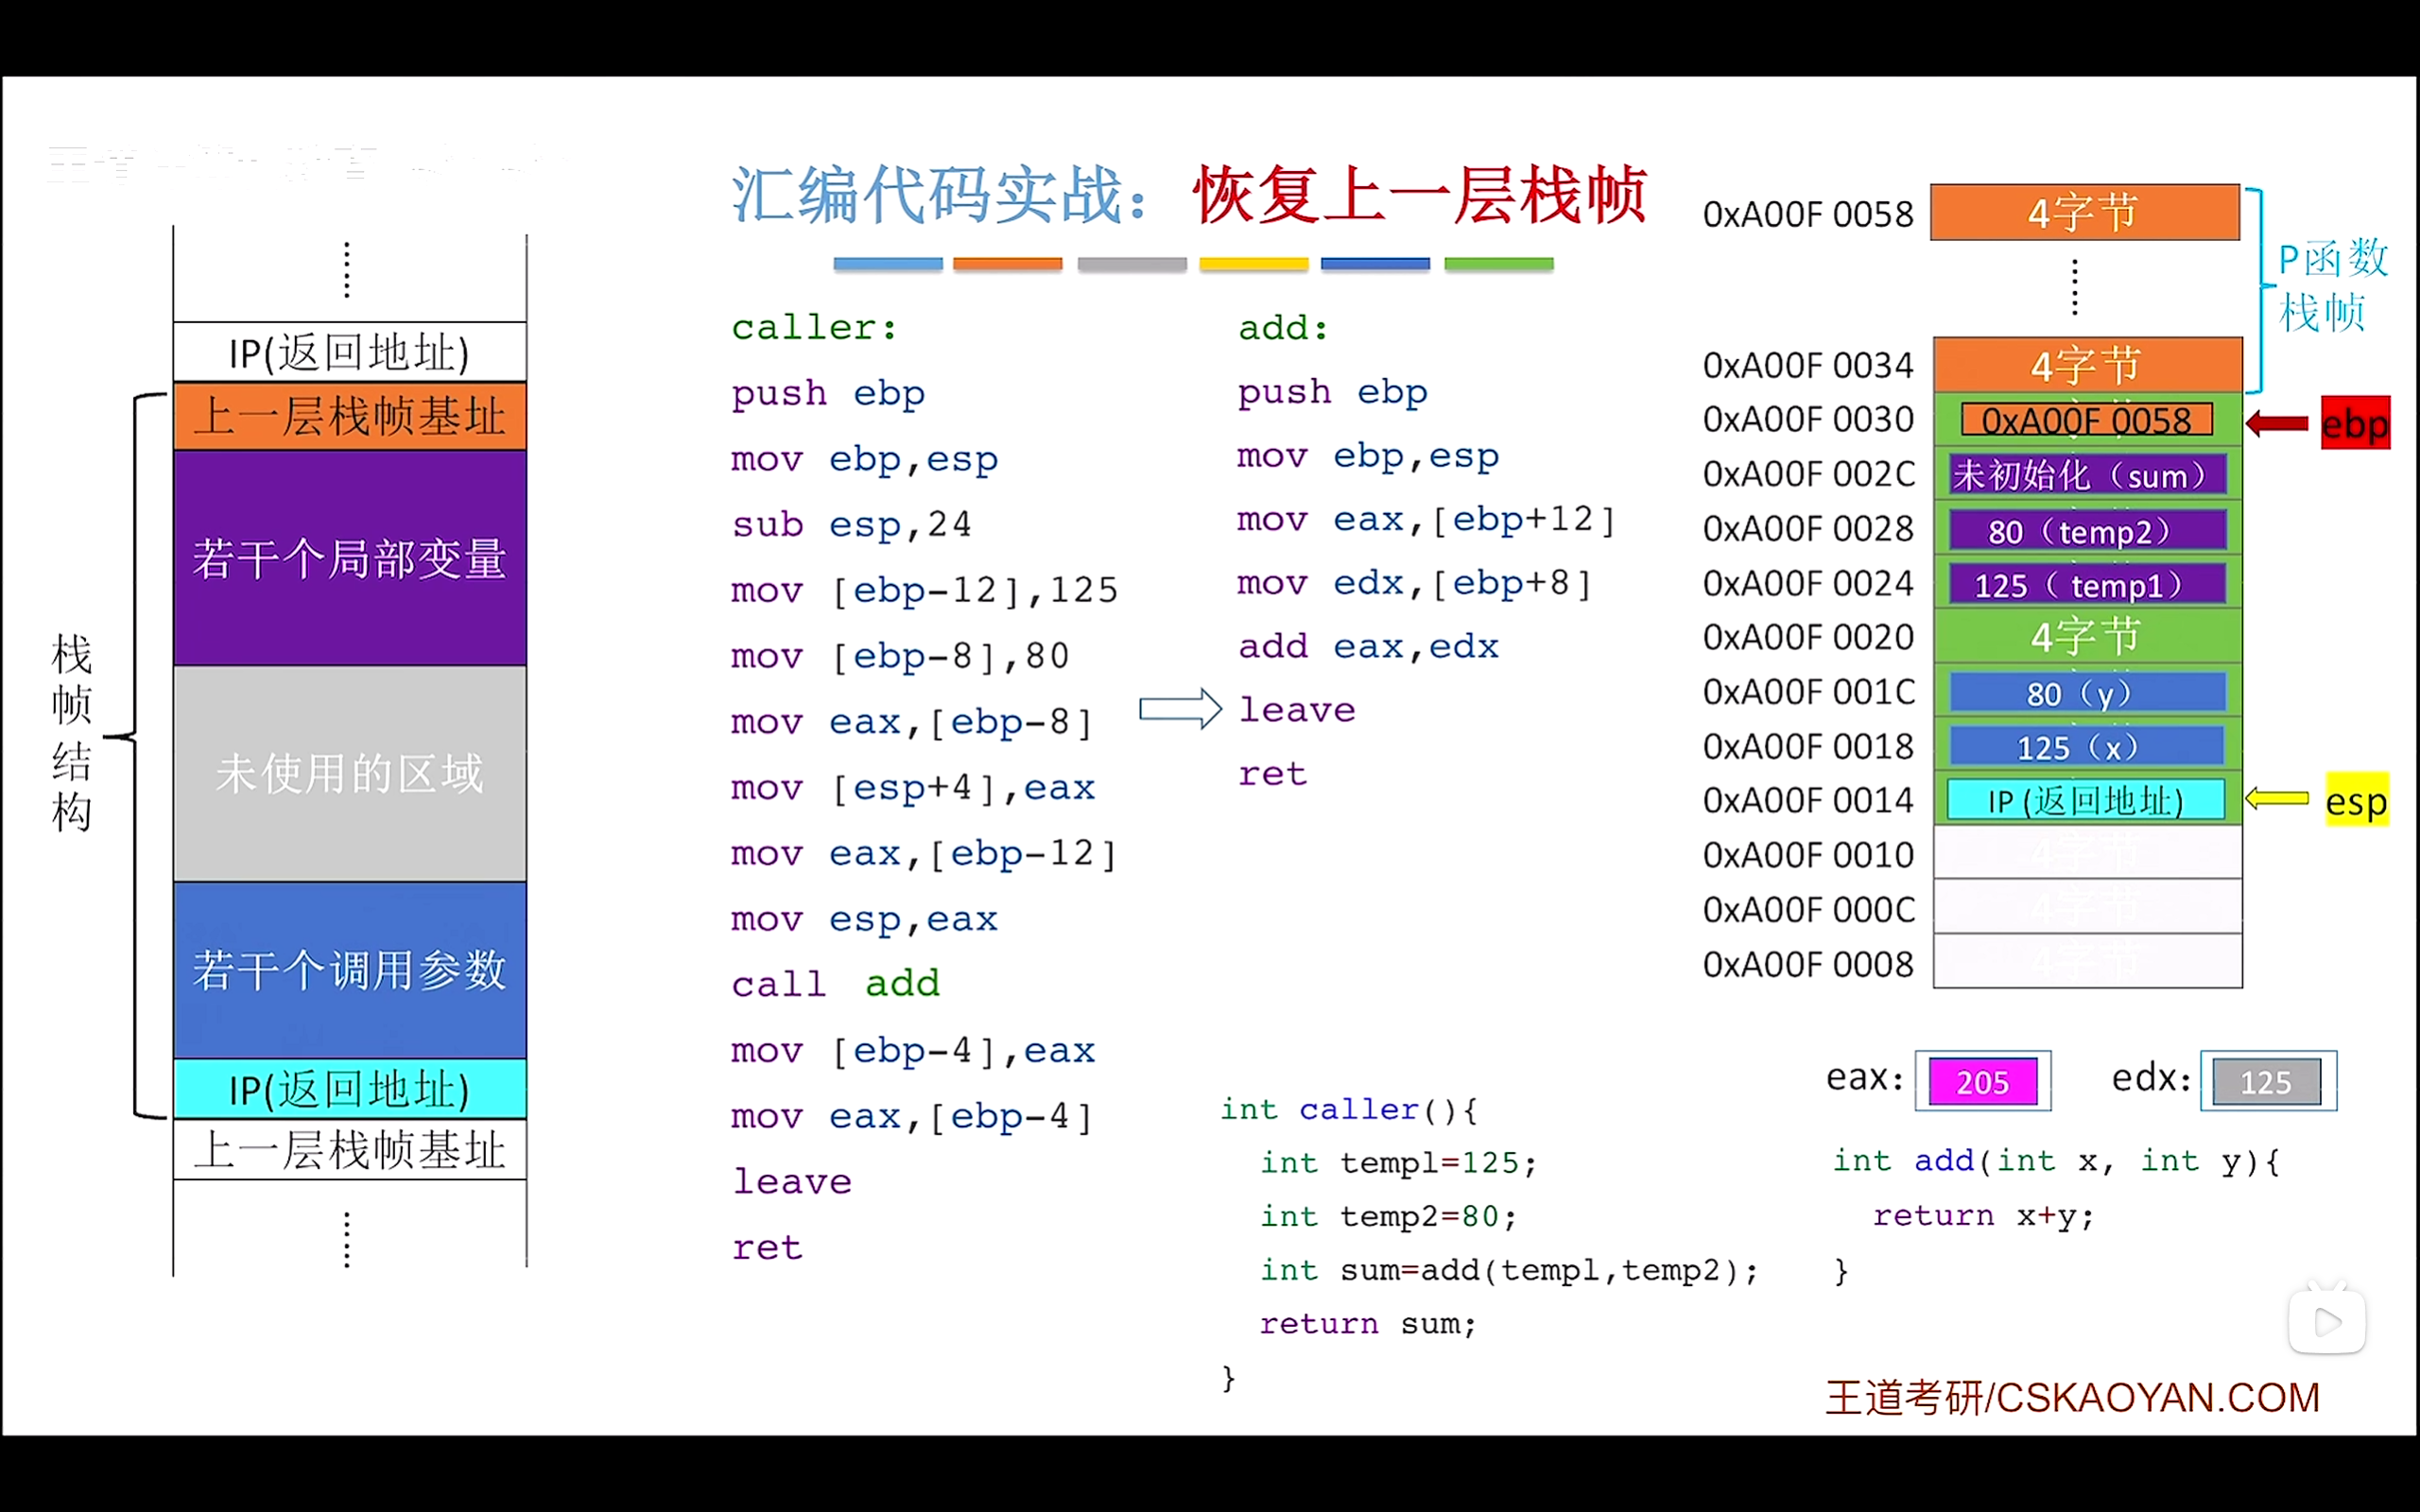Select the cyan IP return address cell at 0xA00F 0014
The width and height of the screenshot is (2420, 1512).
coord(2086,800)
